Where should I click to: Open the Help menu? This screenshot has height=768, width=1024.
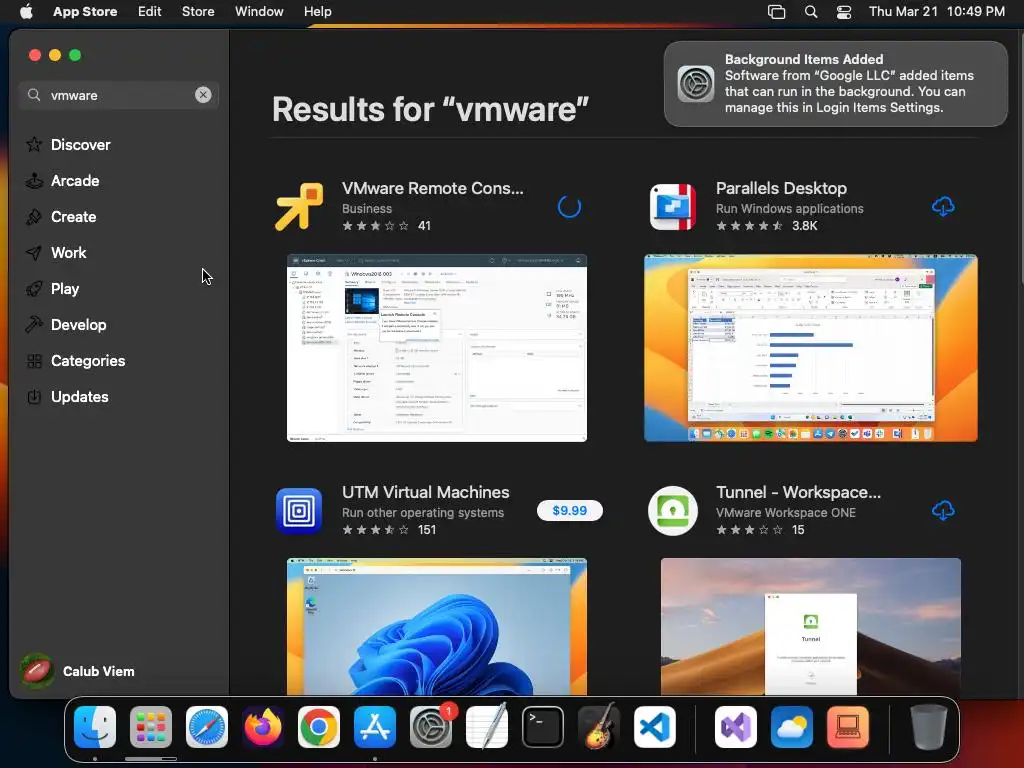point(317,12)
